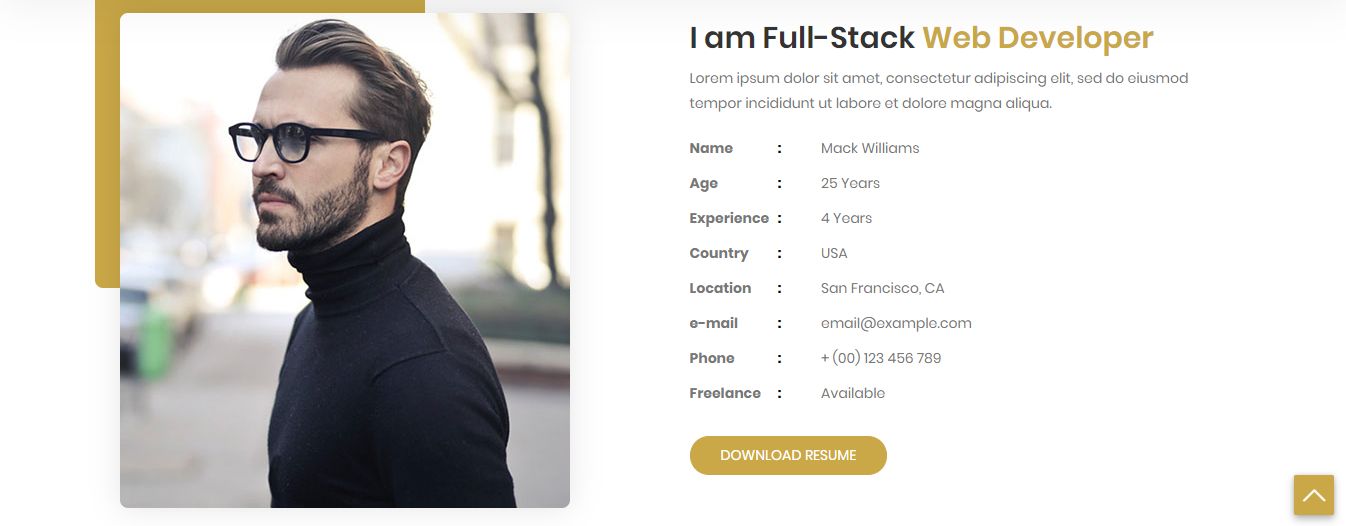Click the scroll-to-top arrow icon

point(1313,495)
